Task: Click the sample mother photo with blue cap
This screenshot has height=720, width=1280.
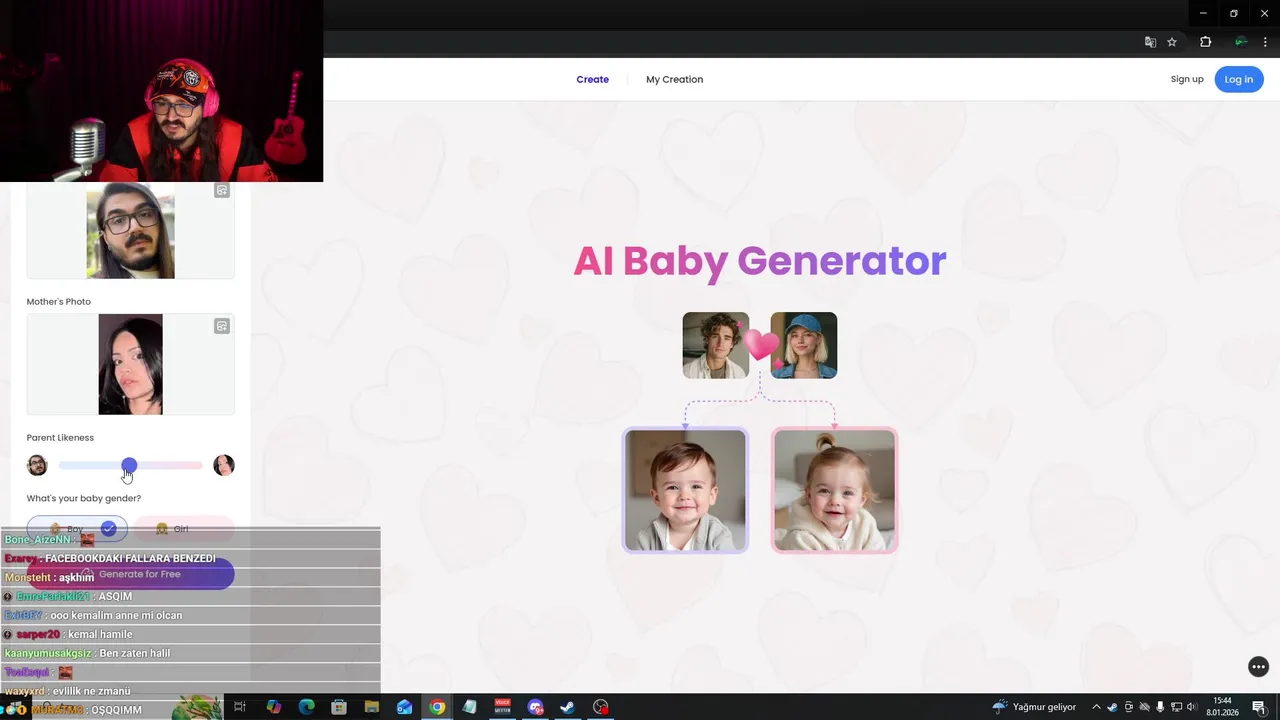Action: point(804,345)
